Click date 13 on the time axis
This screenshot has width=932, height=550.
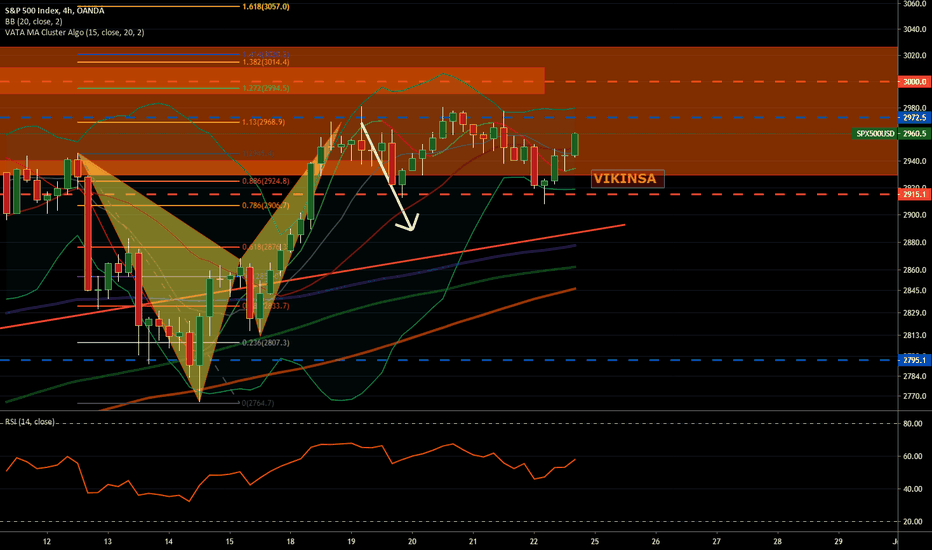pos(108,542)
